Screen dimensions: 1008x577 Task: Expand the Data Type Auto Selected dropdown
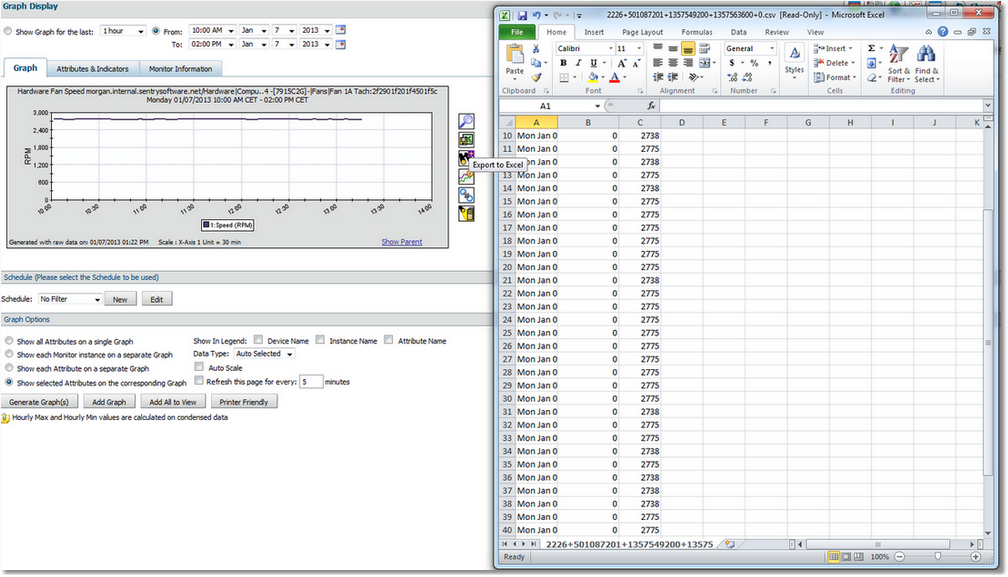tap(264, 354)
